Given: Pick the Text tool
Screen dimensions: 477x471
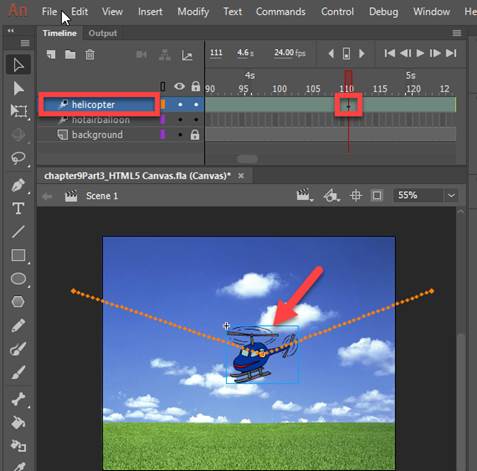Looking at the screenshot, I should tap(18, 208).
